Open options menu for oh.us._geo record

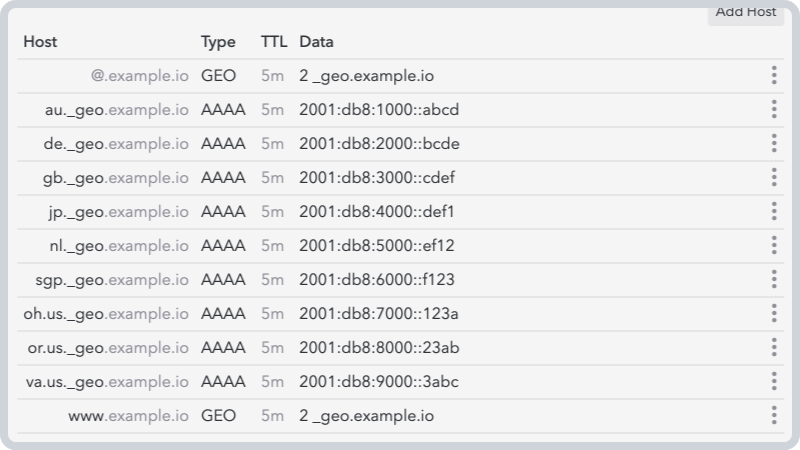(774, 314)
